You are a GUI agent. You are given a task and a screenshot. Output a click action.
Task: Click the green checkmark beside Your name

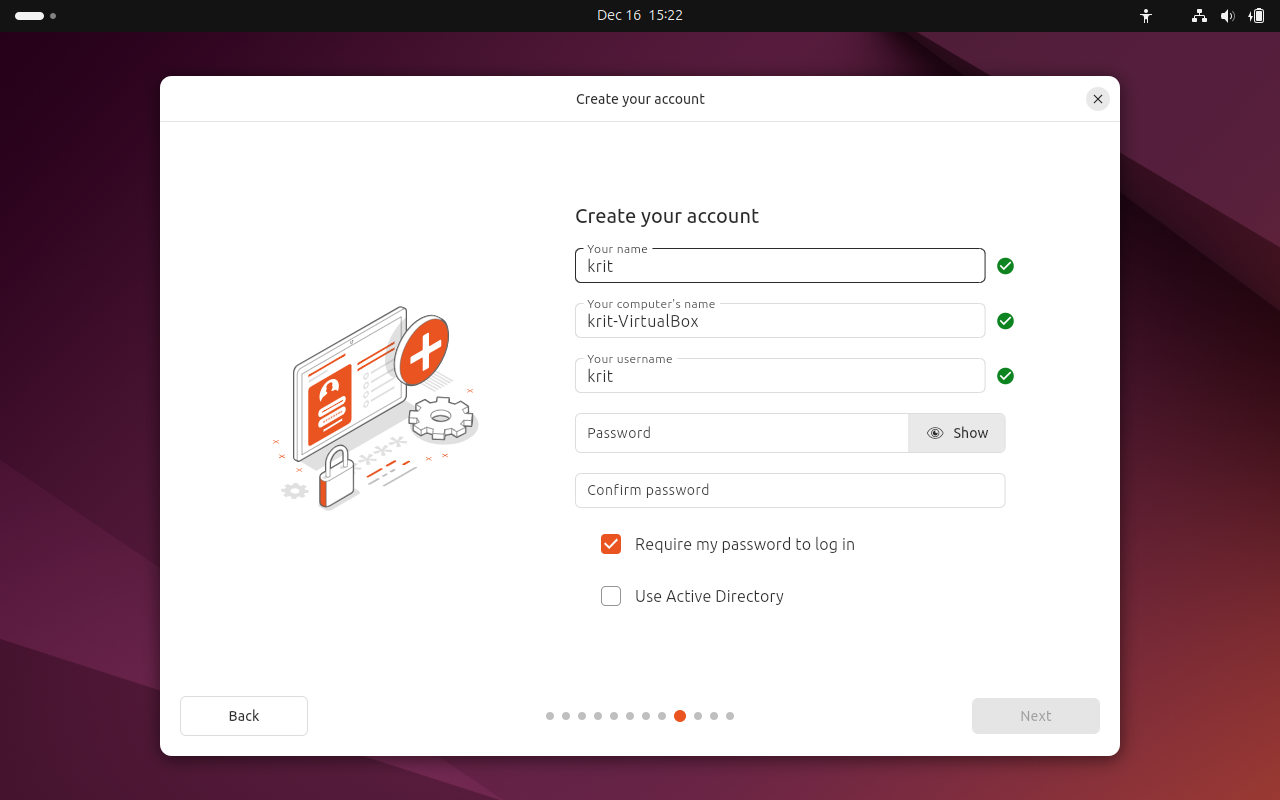coord(1005,266)
